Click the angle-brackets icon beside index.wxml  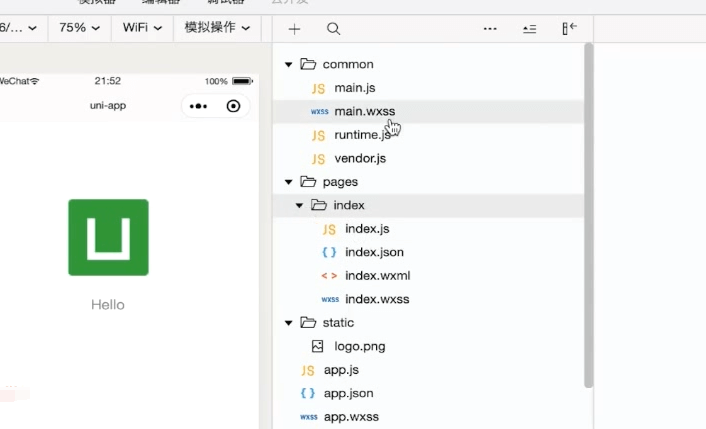[329, 275]
